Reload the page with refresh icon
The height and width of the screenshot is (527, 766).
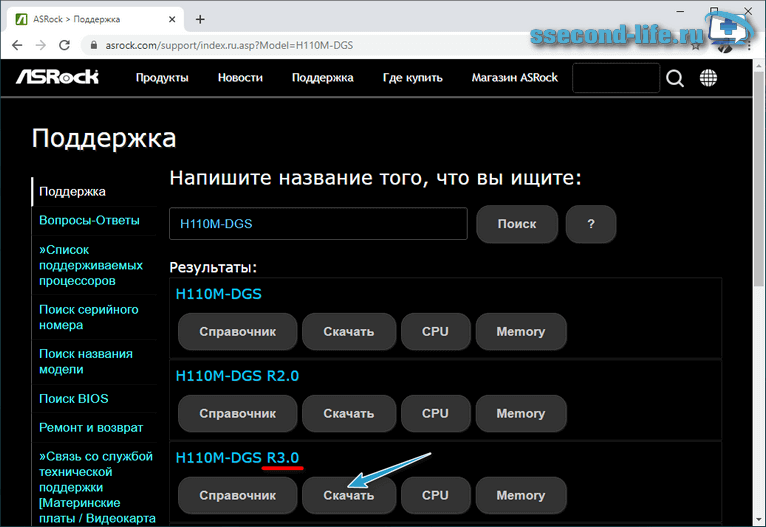pyautogui.click(x=64, y=45)
